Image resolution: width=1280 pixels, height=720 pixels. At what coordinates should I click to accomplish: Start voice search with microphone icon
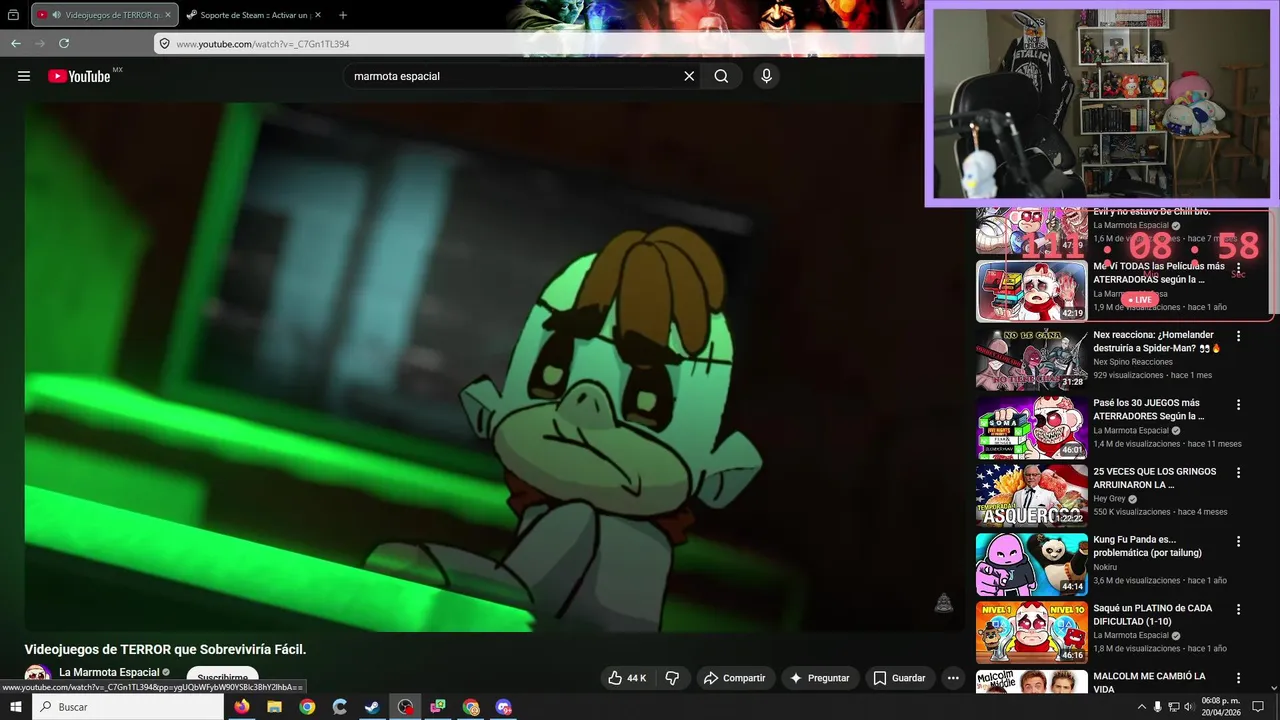(766, 76)
